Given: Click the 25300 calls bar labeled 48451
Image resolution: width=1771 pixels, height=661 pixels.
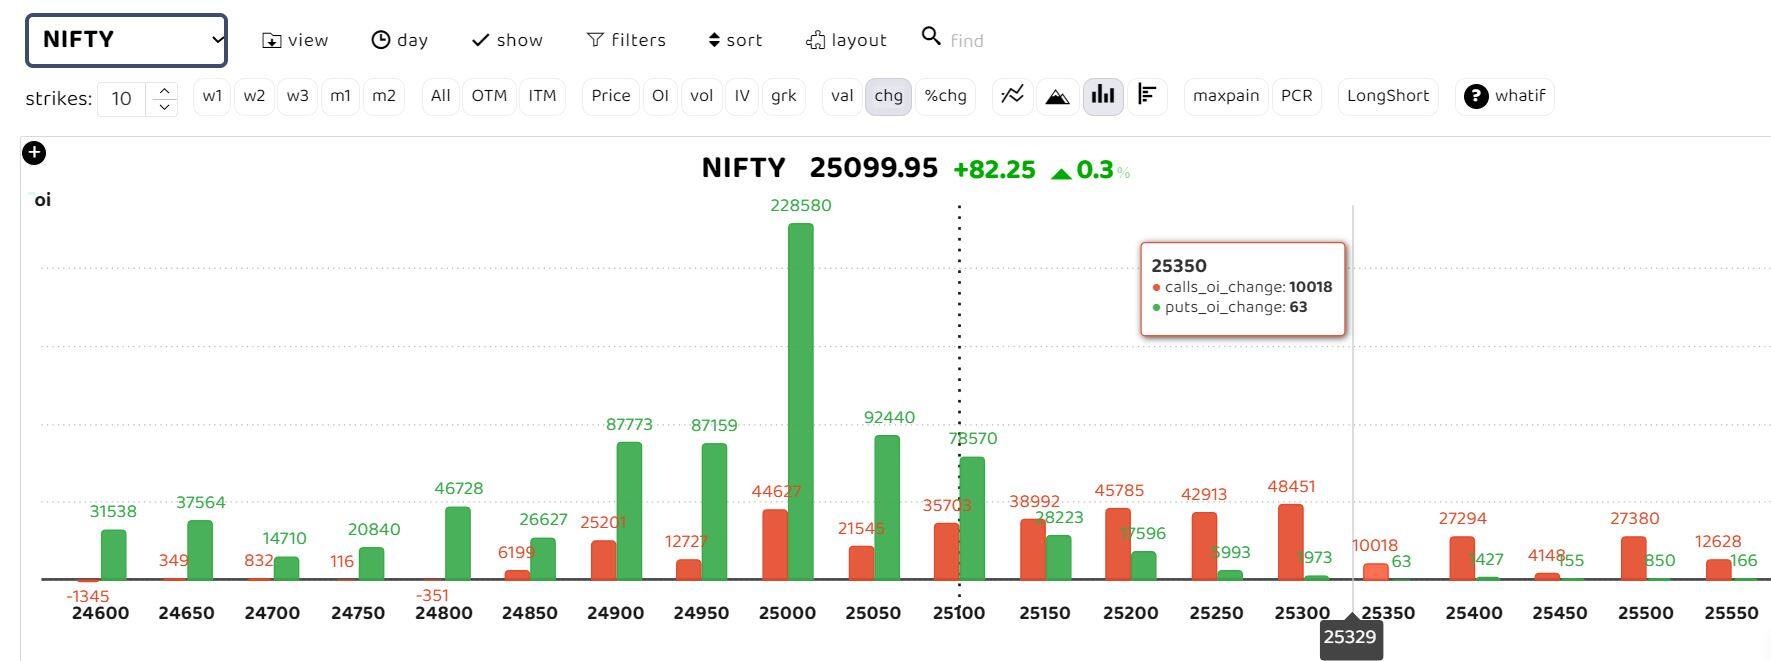Looking at the screenshot, I should point(1291,542).
